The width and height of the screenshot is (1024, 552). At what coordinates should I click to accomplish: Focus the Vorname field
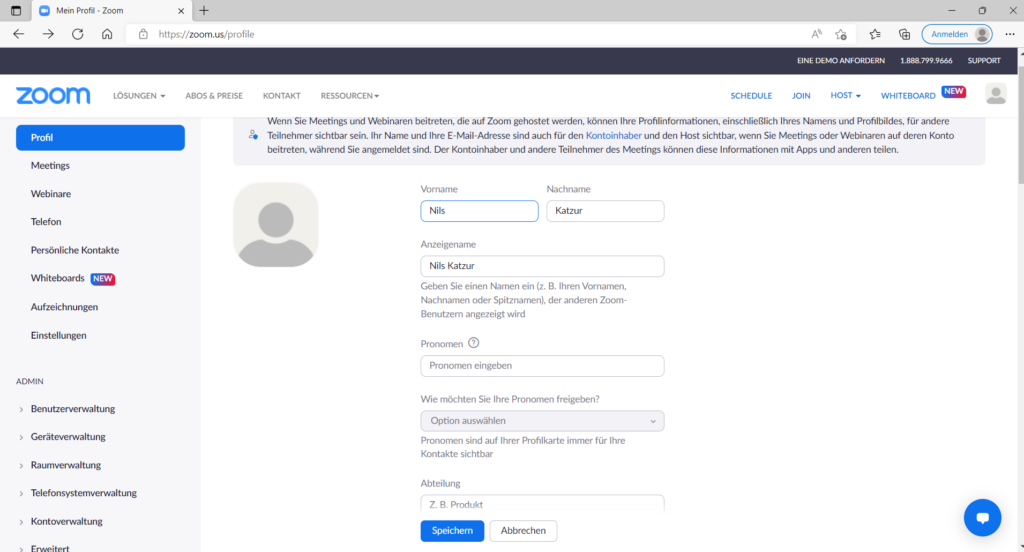point(479,210)
